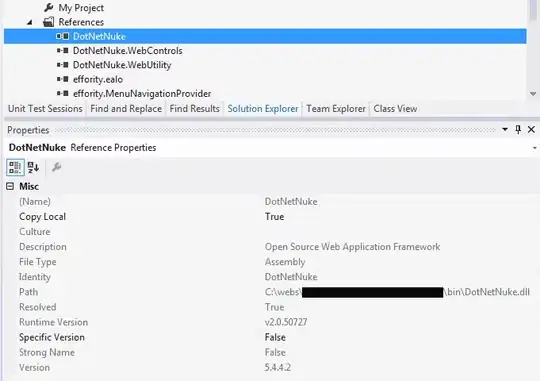Click the Identity property label
The width and height of the screenshot is (540, 381).
35,277
